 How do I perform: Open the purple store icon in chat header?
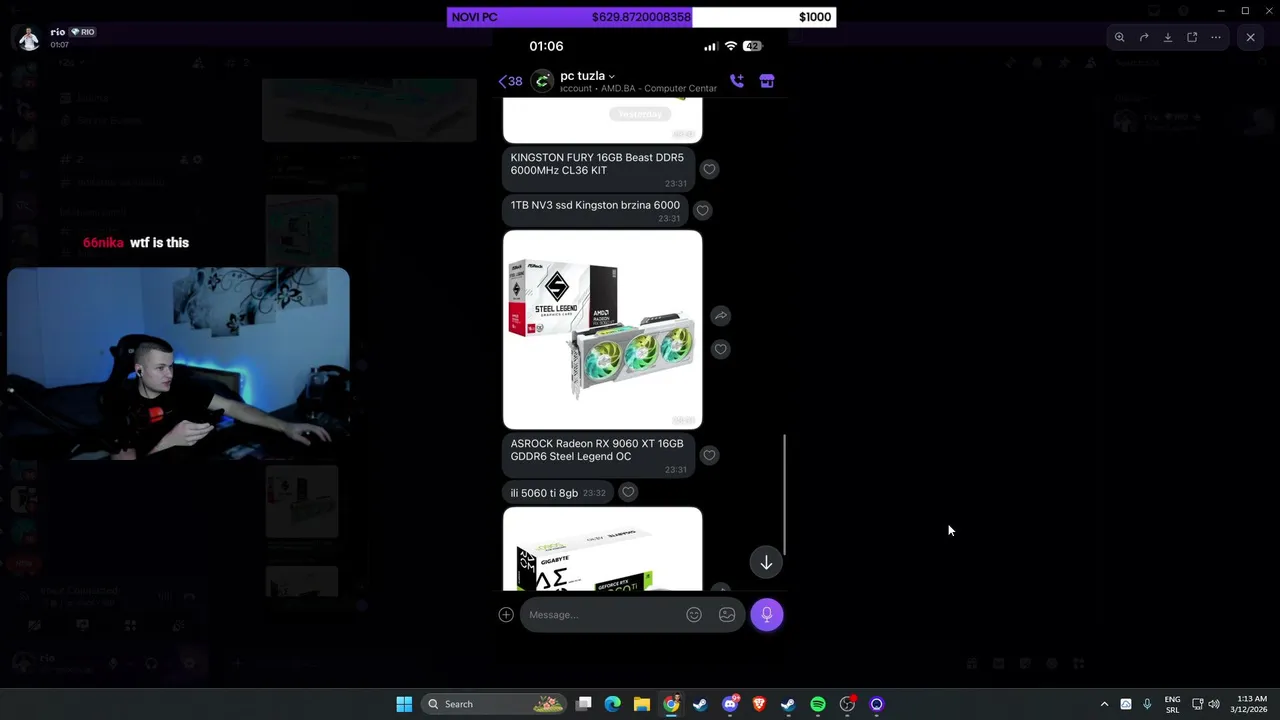pyautogui.click(x=767, y=81)
